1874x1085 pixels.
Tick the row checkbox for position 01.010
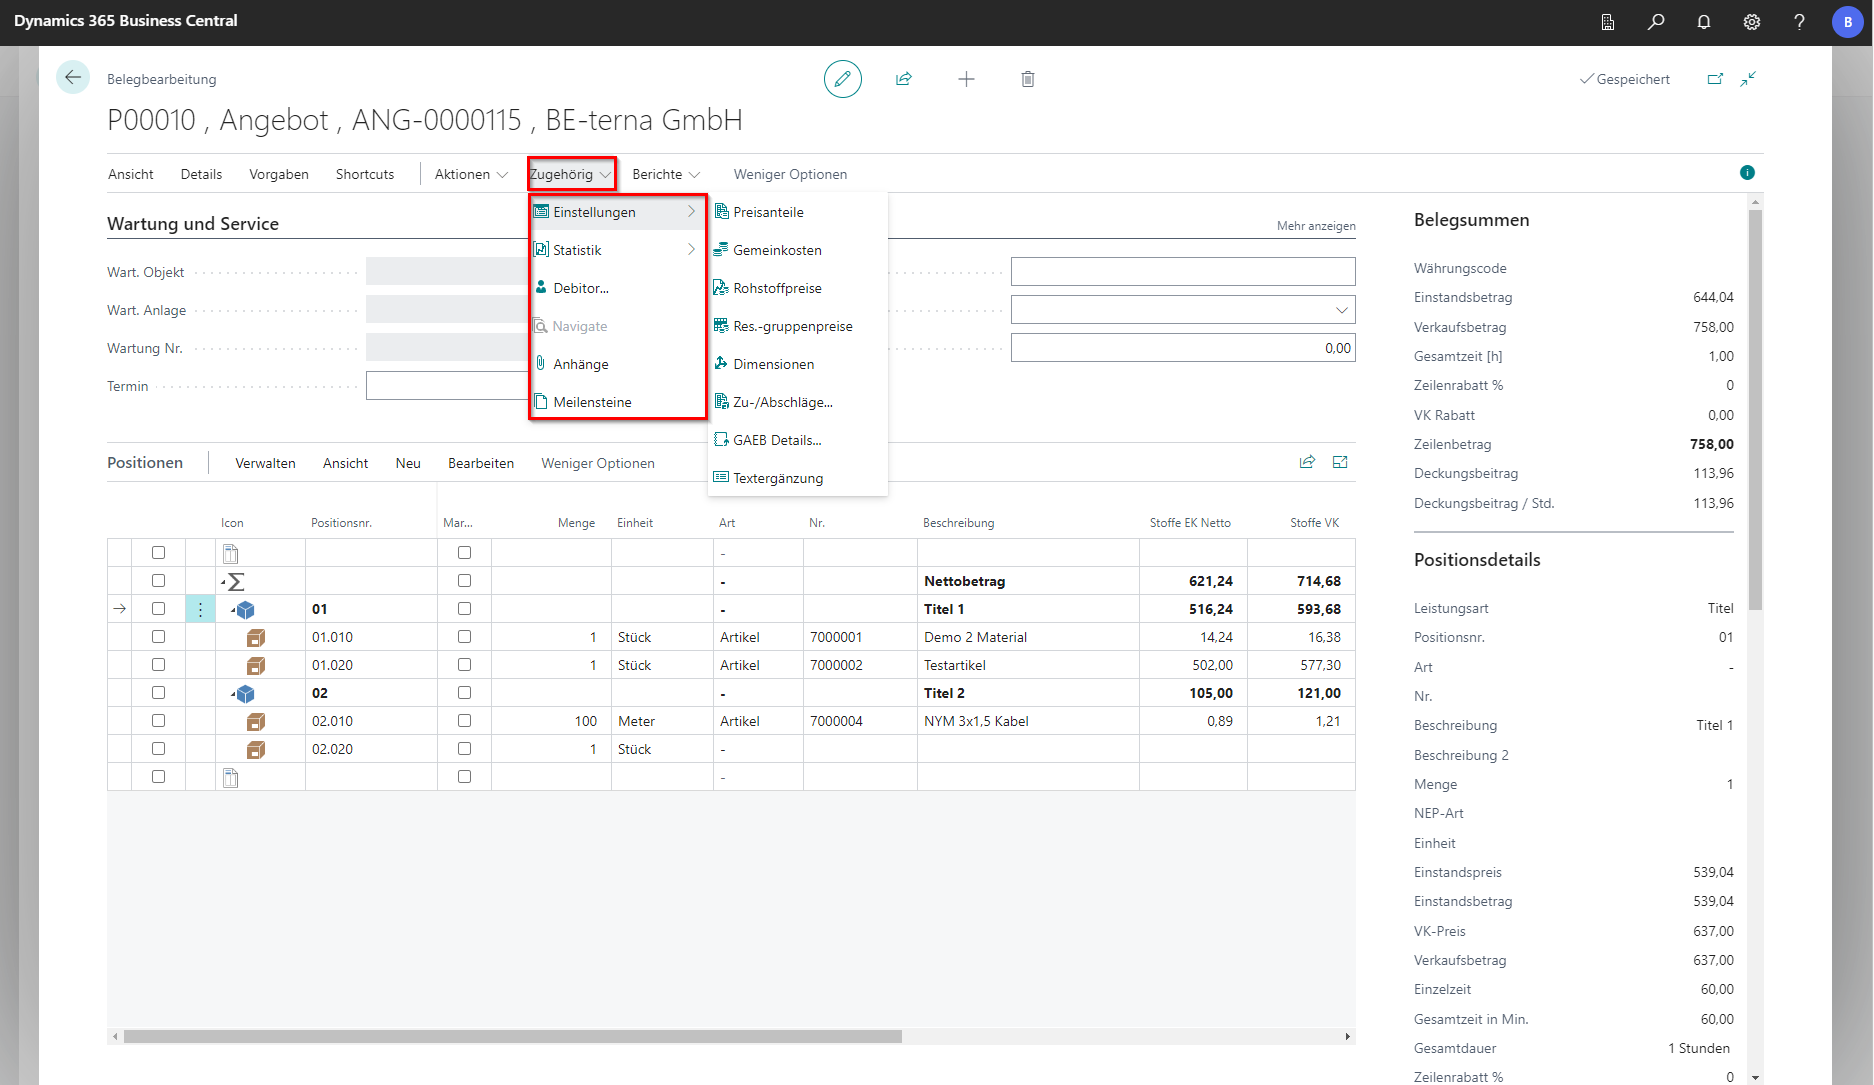158,637
